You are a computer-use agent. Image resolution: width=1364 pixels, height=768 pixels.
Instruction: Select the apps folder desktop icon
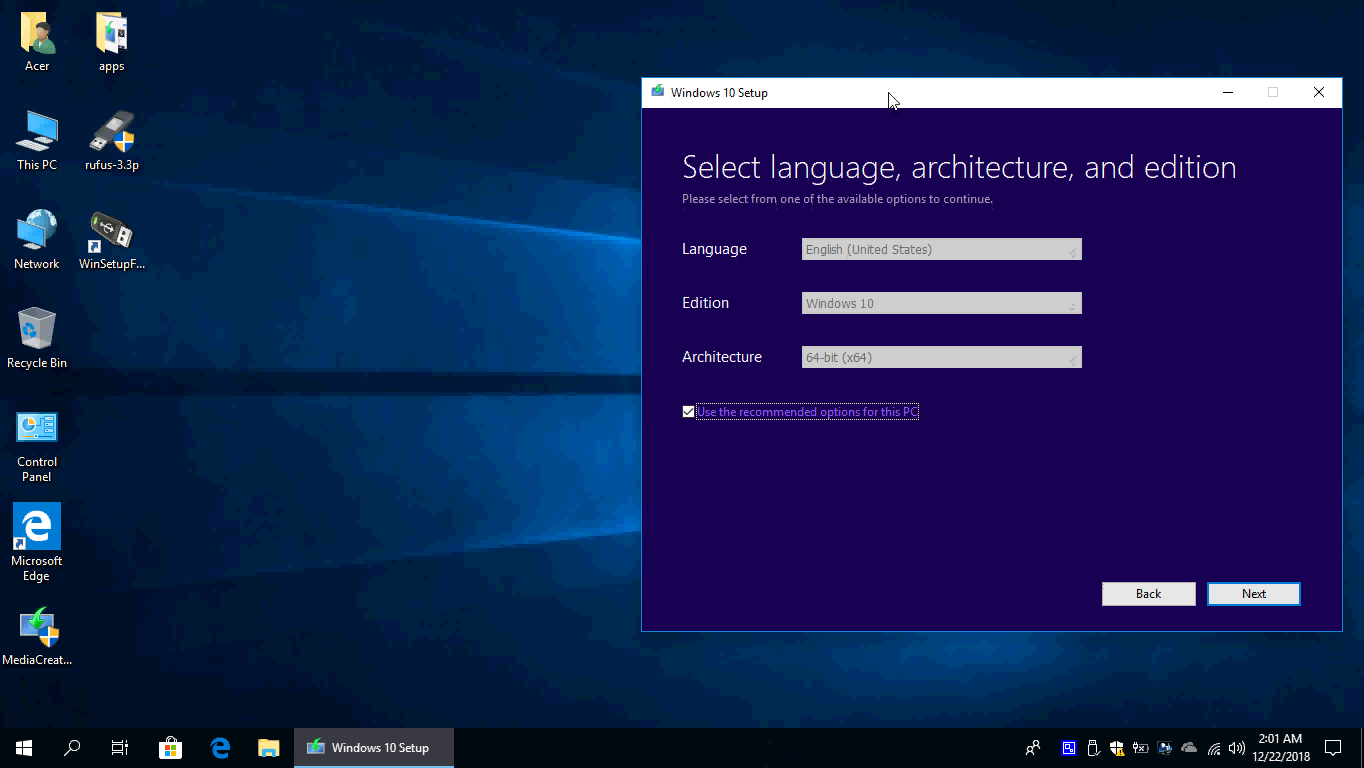point(112,42)
